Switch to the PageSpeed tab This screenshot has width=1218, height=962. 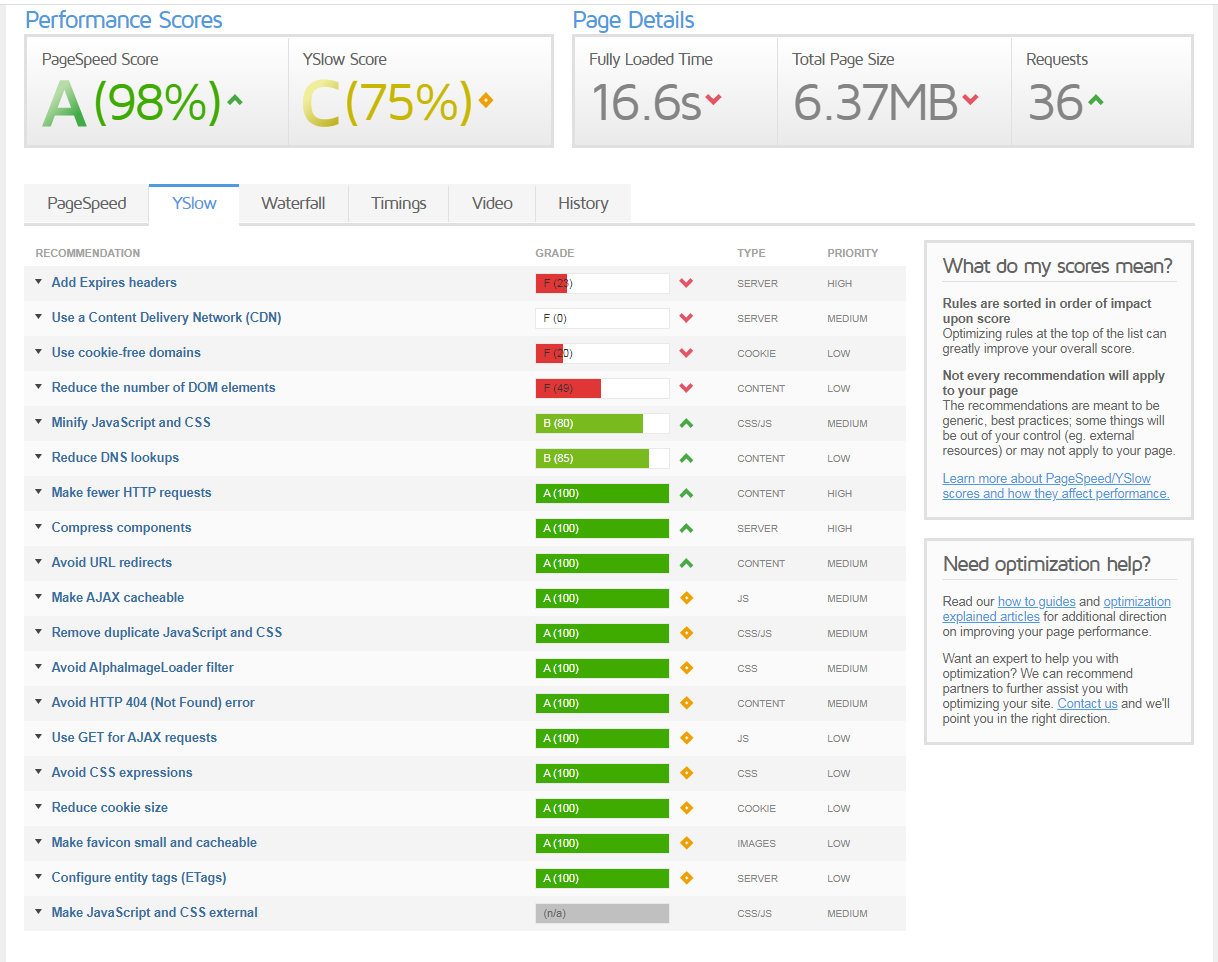pyautogui.click(x=87, y=204)
